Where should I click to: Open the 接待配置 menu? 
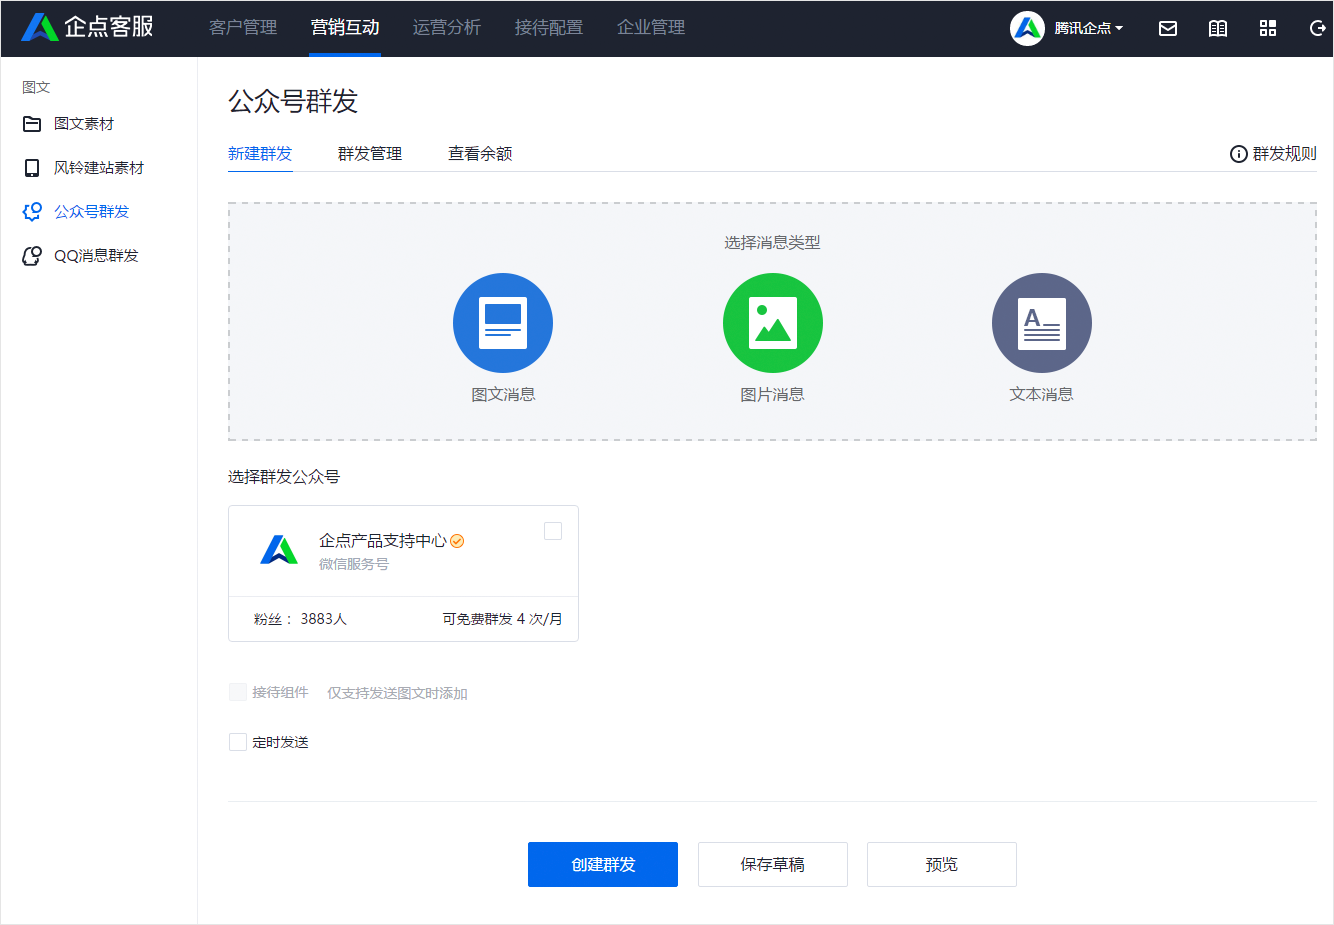click(549, 28)
